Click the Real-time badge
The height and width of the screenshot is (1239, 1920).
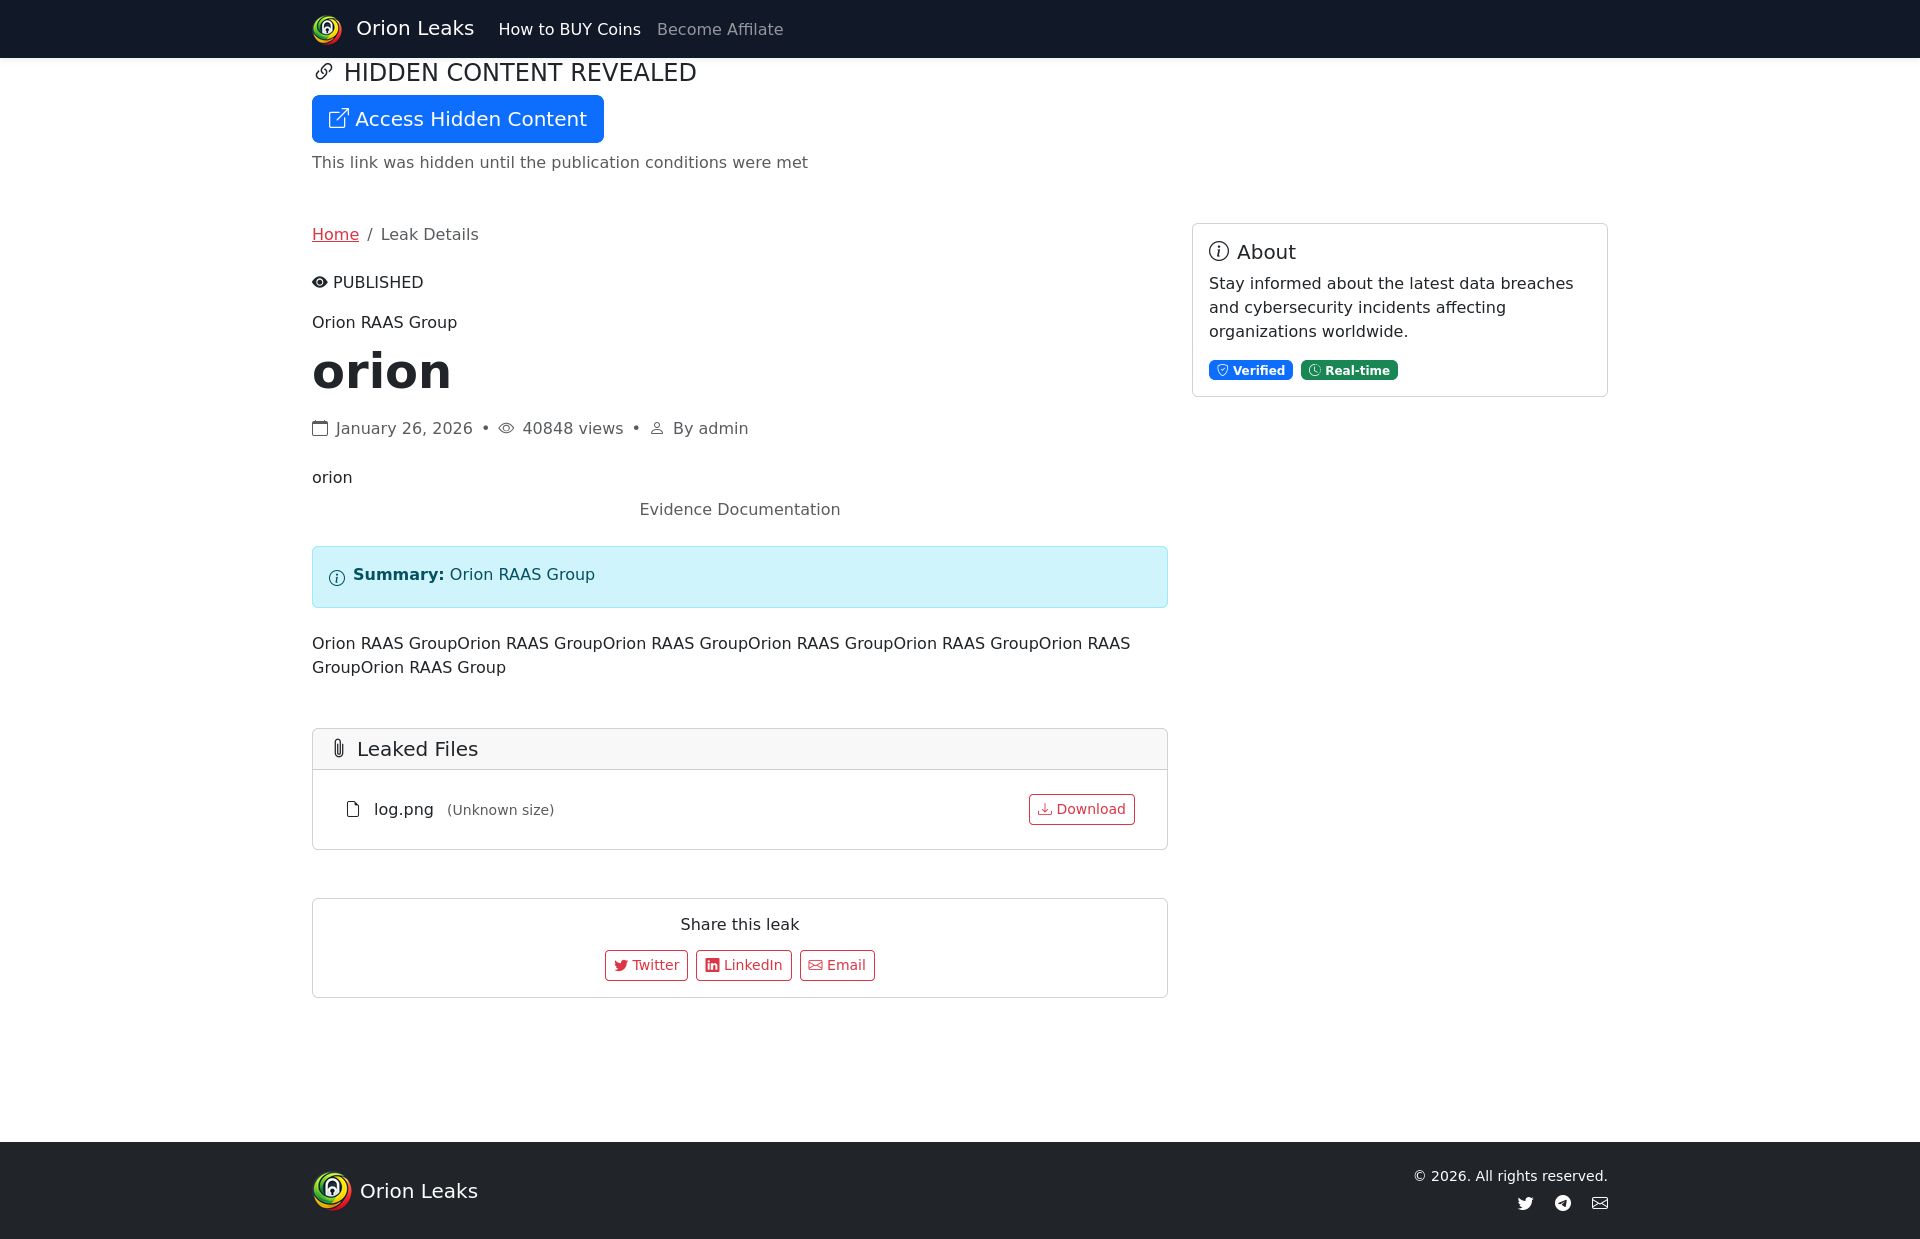pos(1349,370)
